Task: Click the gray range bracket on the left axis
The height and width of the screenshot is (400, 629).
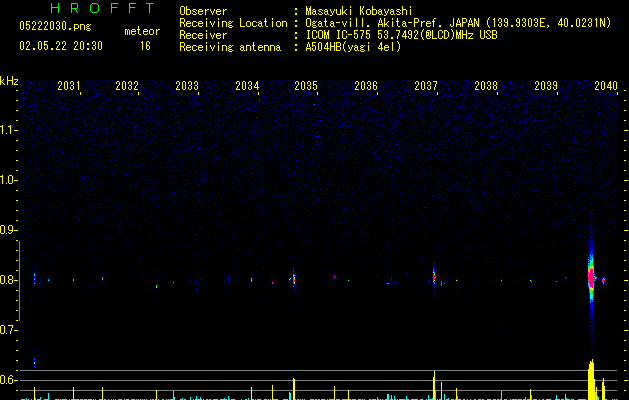Action: point(19,280)
